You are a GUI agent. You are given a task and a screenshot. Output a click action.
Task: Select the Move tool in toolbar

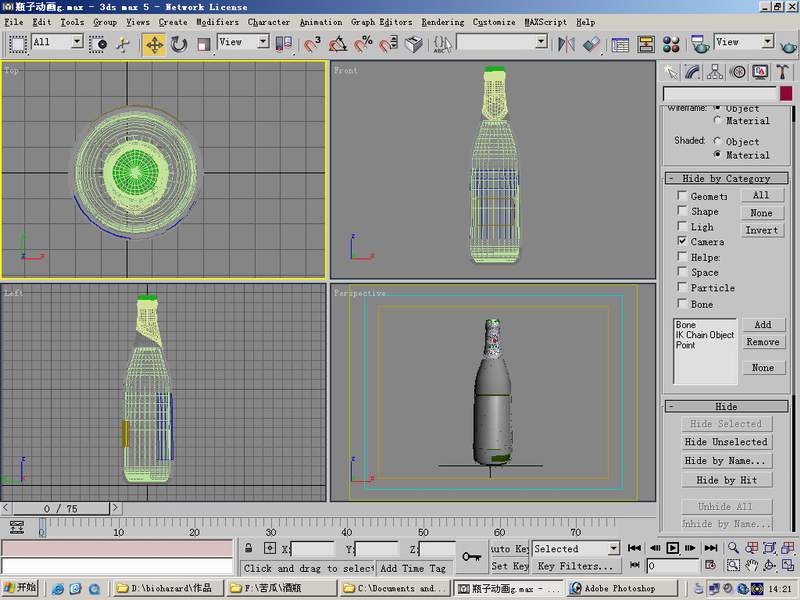coord(154,44)
